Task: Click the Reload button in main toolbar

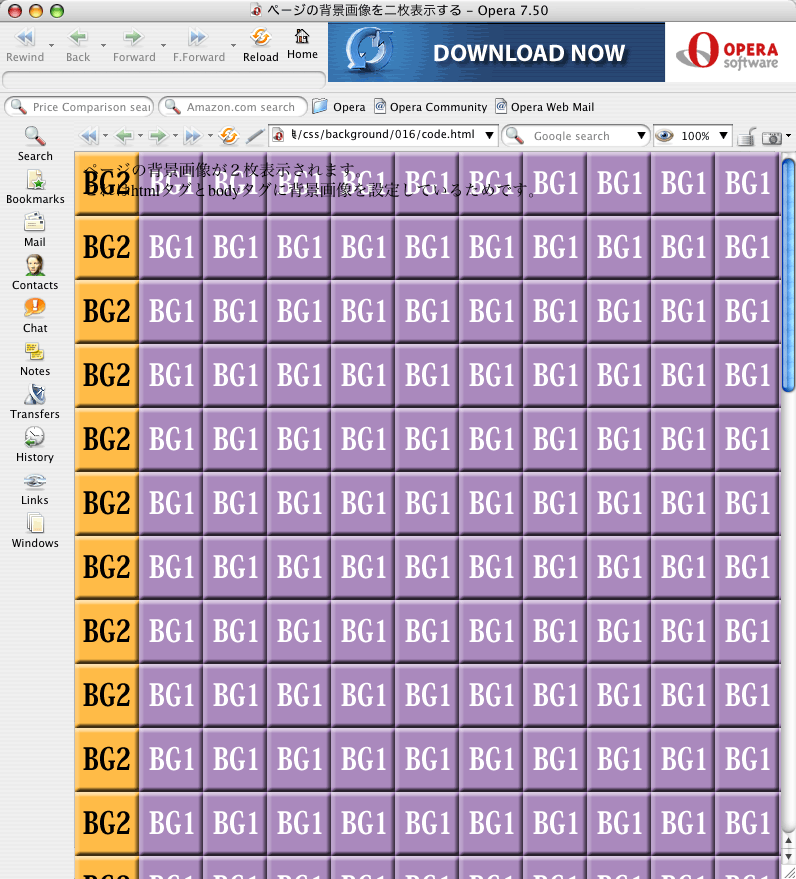Action: 260,44
